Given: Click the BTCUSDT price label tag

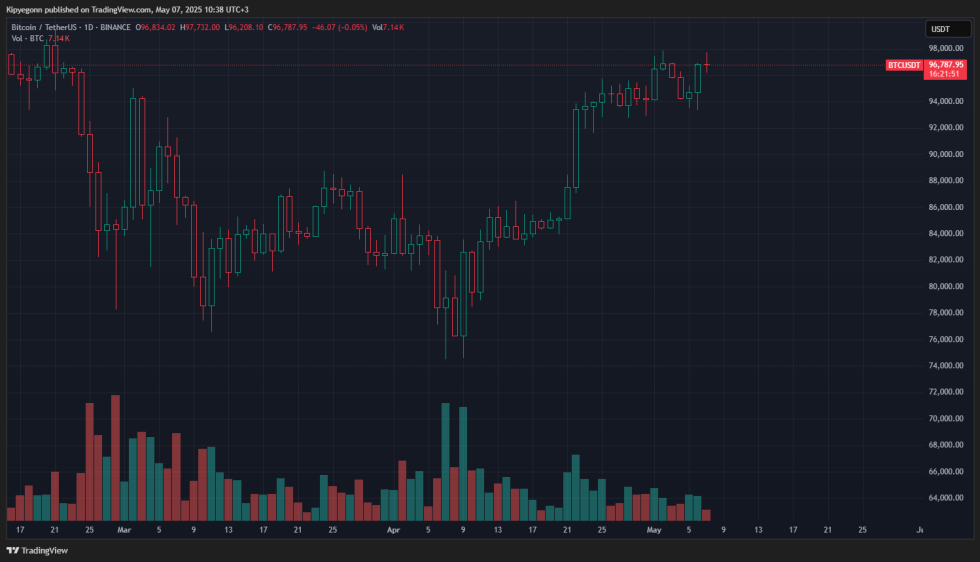Looking at the screenshot, I should click(903, 65).
